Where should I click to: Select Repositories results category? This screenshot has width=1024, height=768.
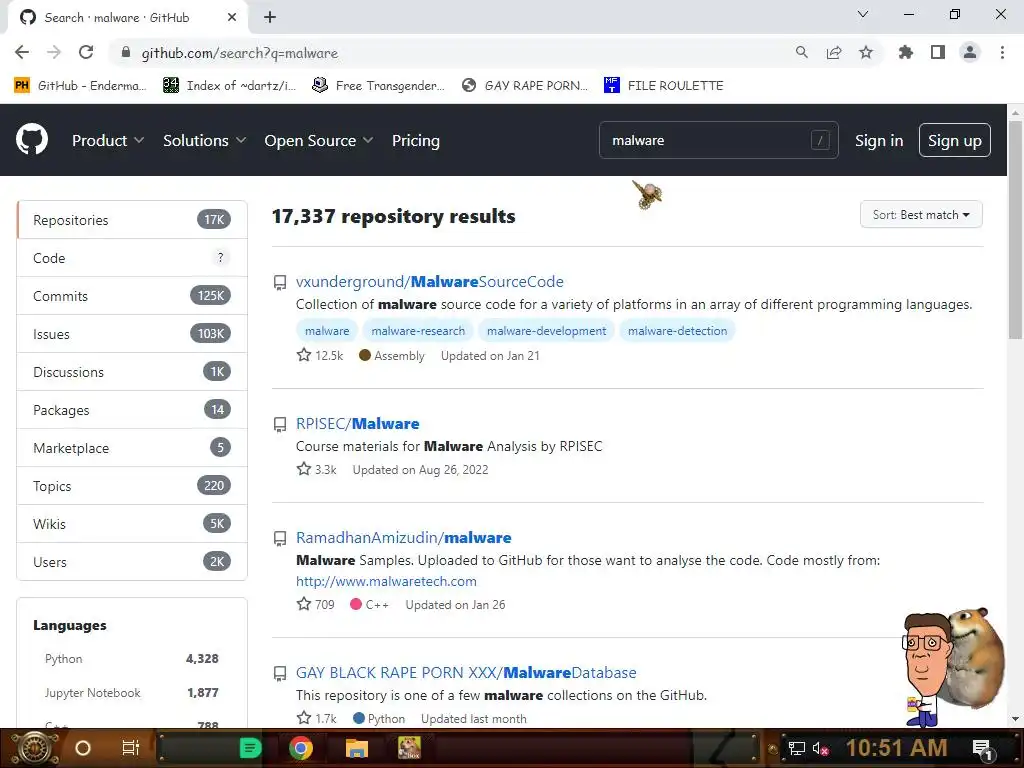point(132,220)
